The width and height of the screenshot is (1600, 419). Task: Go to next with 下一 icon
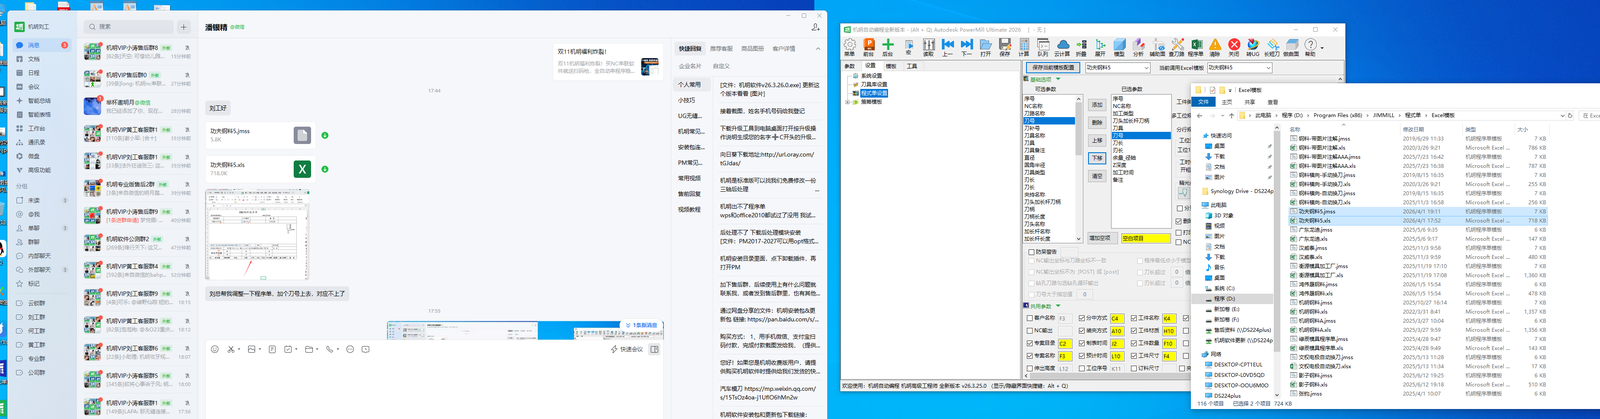pyautogui.click(x=967, y=46)
